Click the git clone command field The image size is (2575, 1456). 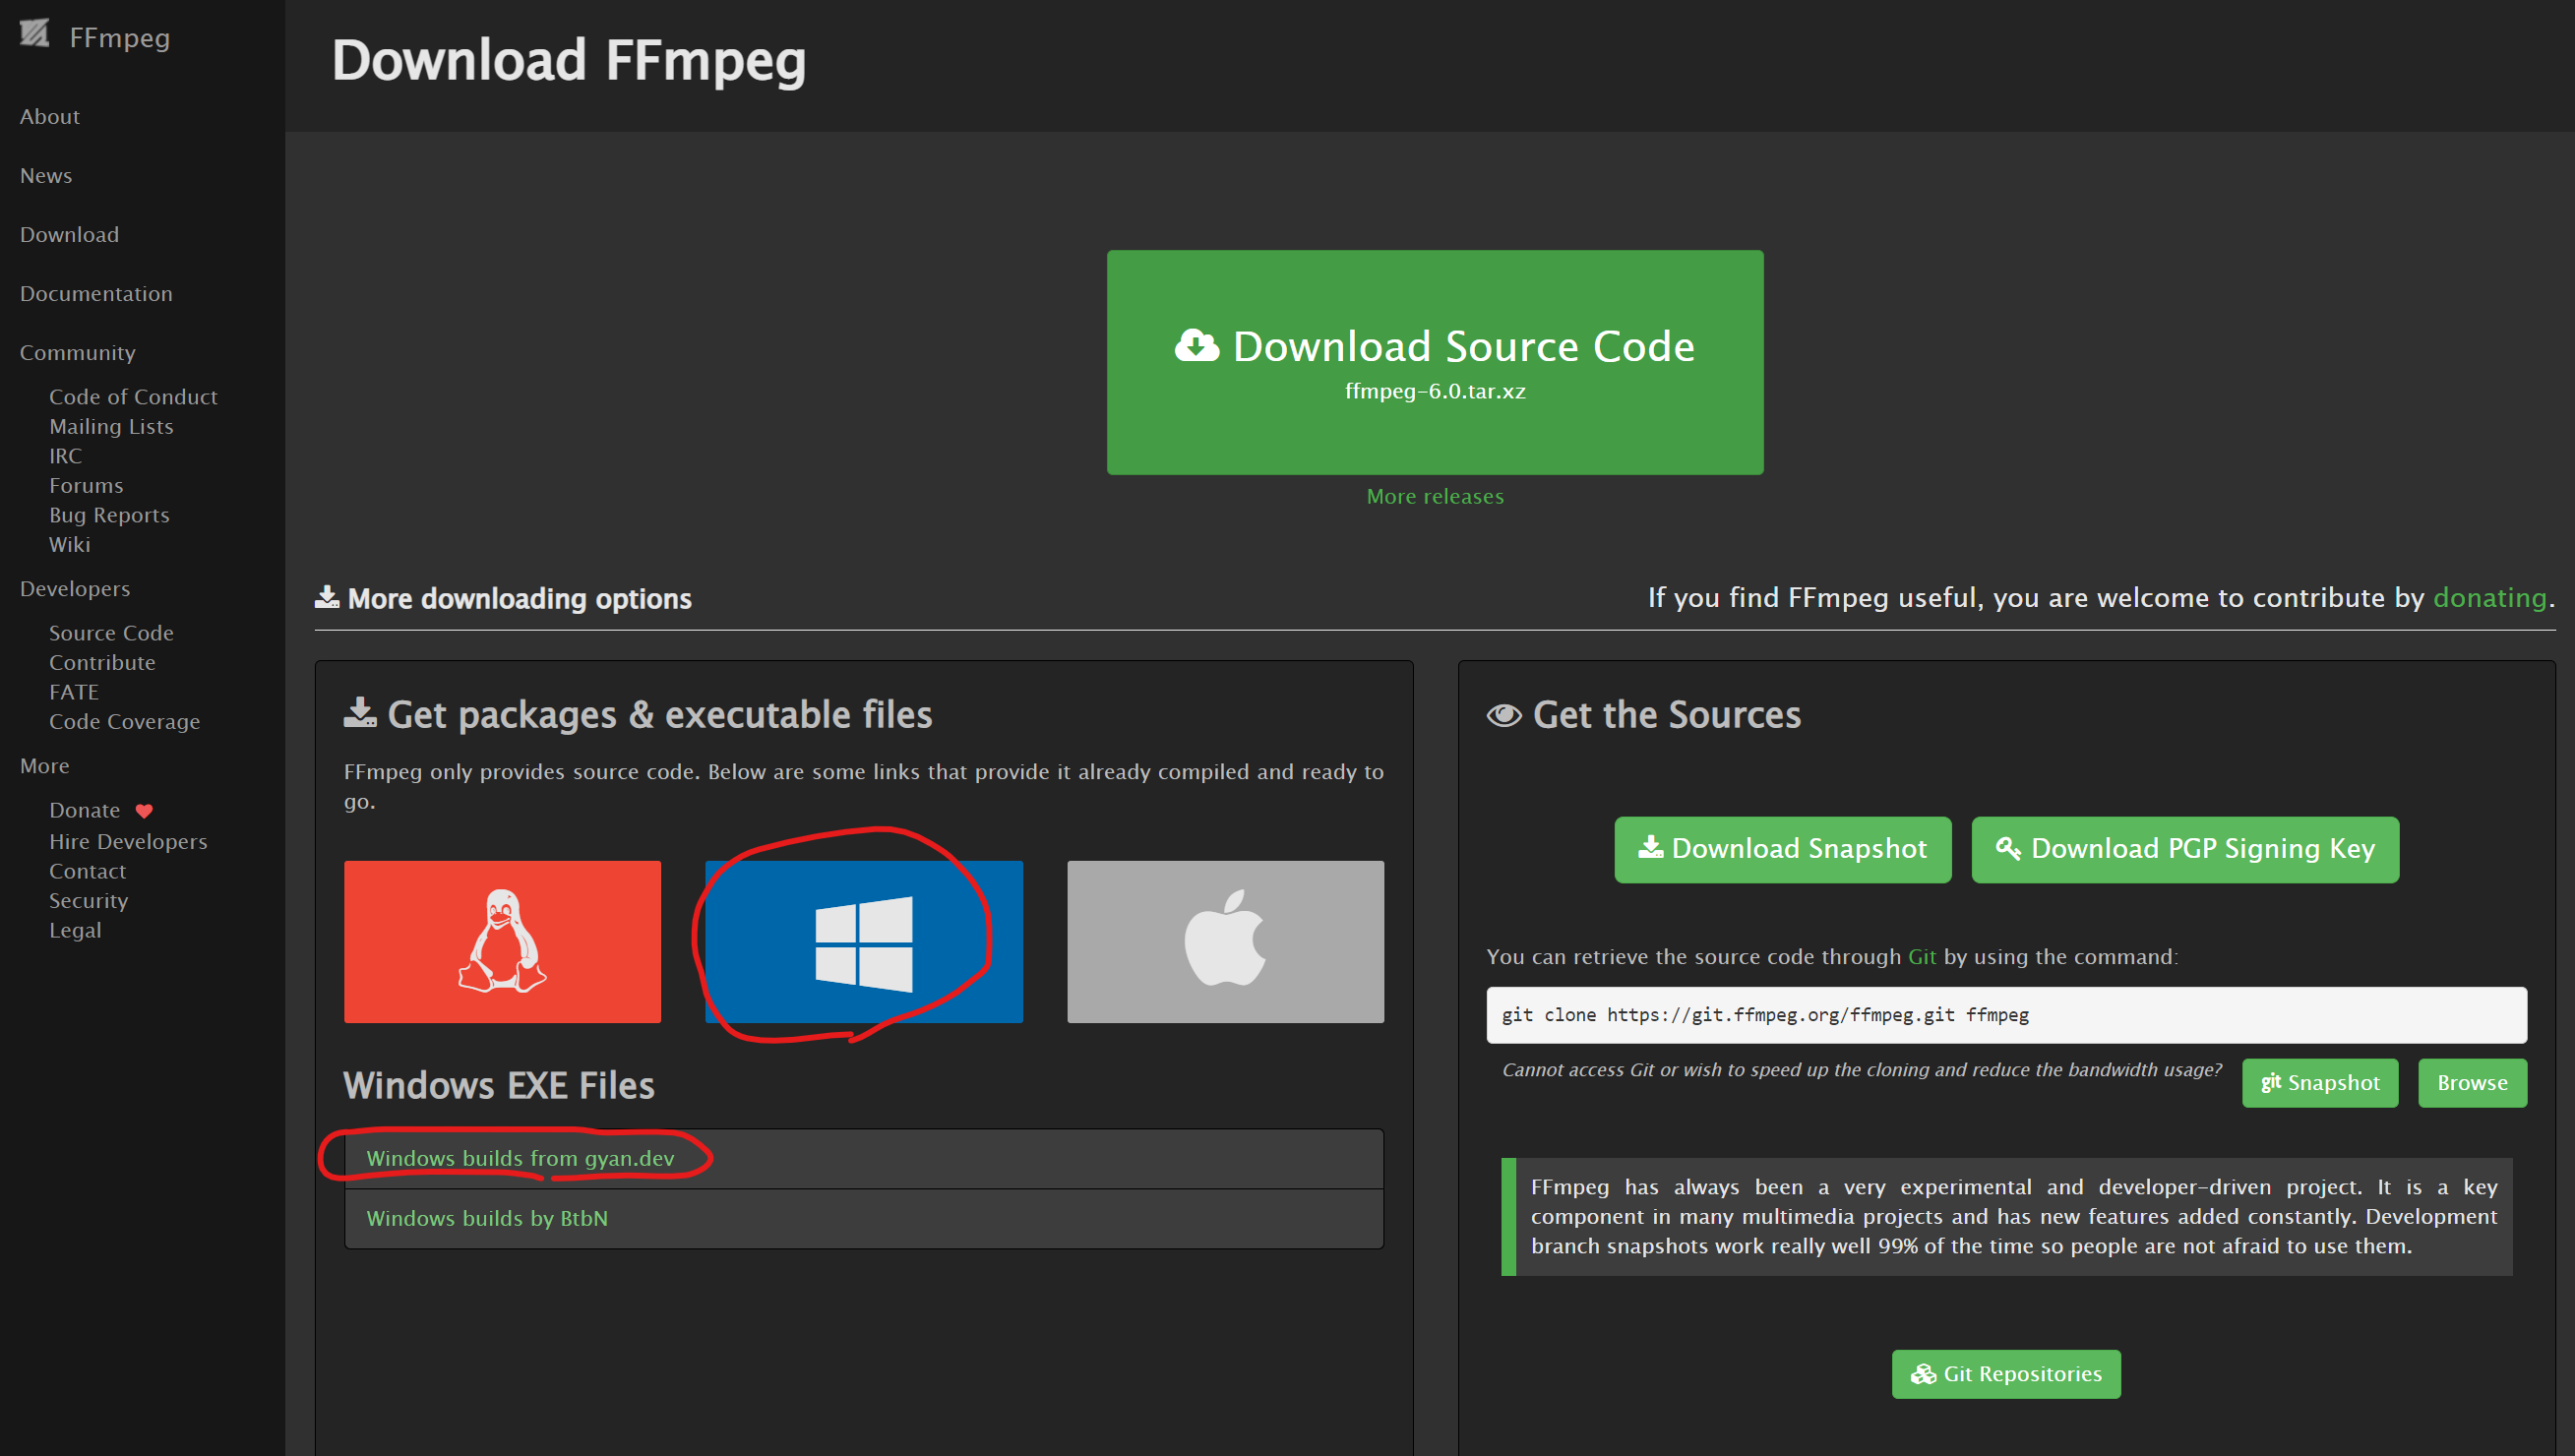pos(2005,1014)
